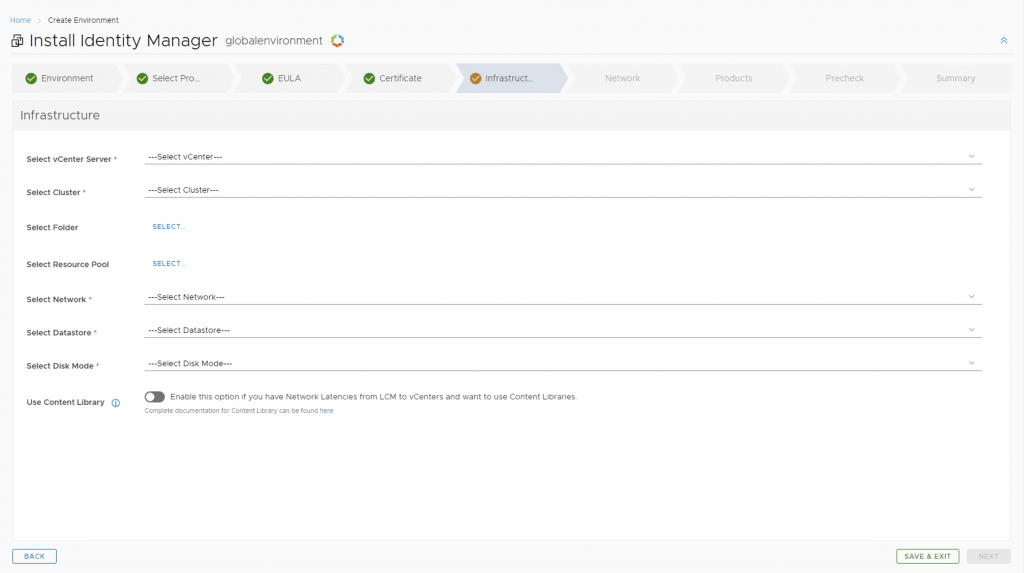Open the Select Network dropdown

562,297
